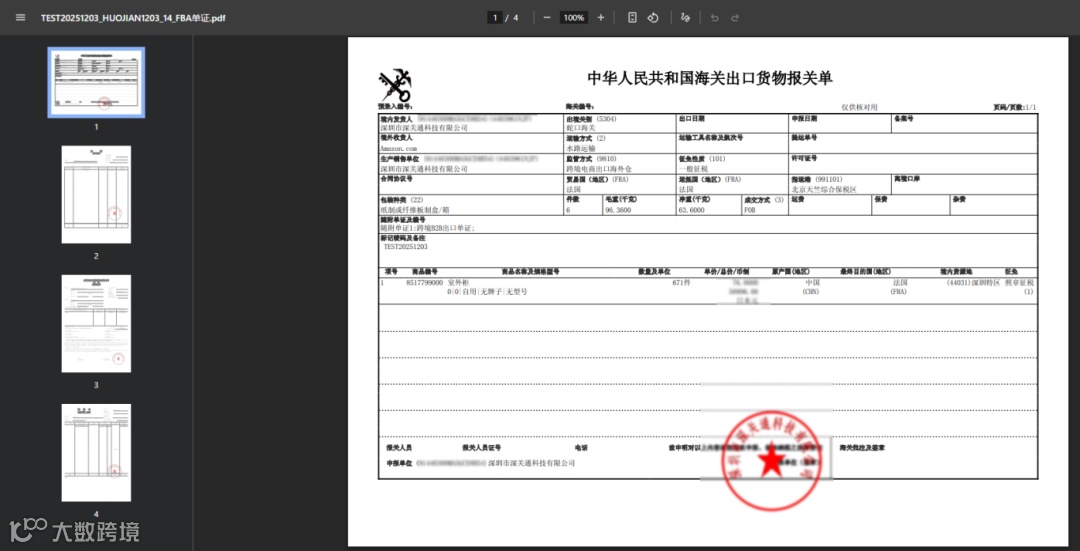1080x551 pixels.
Task: Toggle the sidebar with the hamburger menu icon
Action: tap(21, 18)
